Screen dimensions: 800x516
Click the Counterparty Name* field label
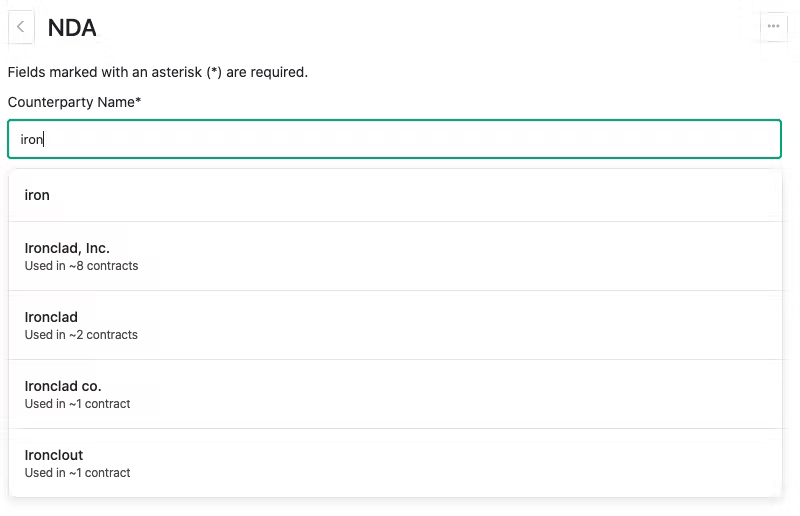(74, 102)
